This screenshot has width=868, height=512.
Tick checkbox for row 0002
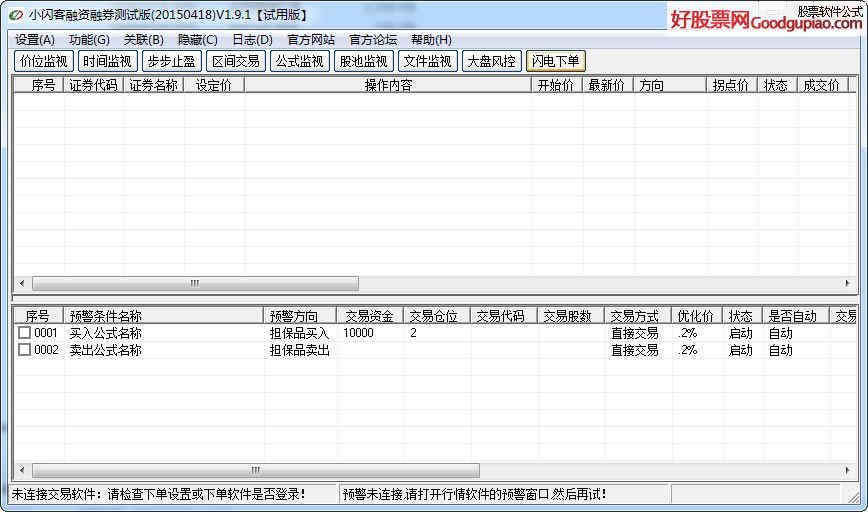coord(24,350)
